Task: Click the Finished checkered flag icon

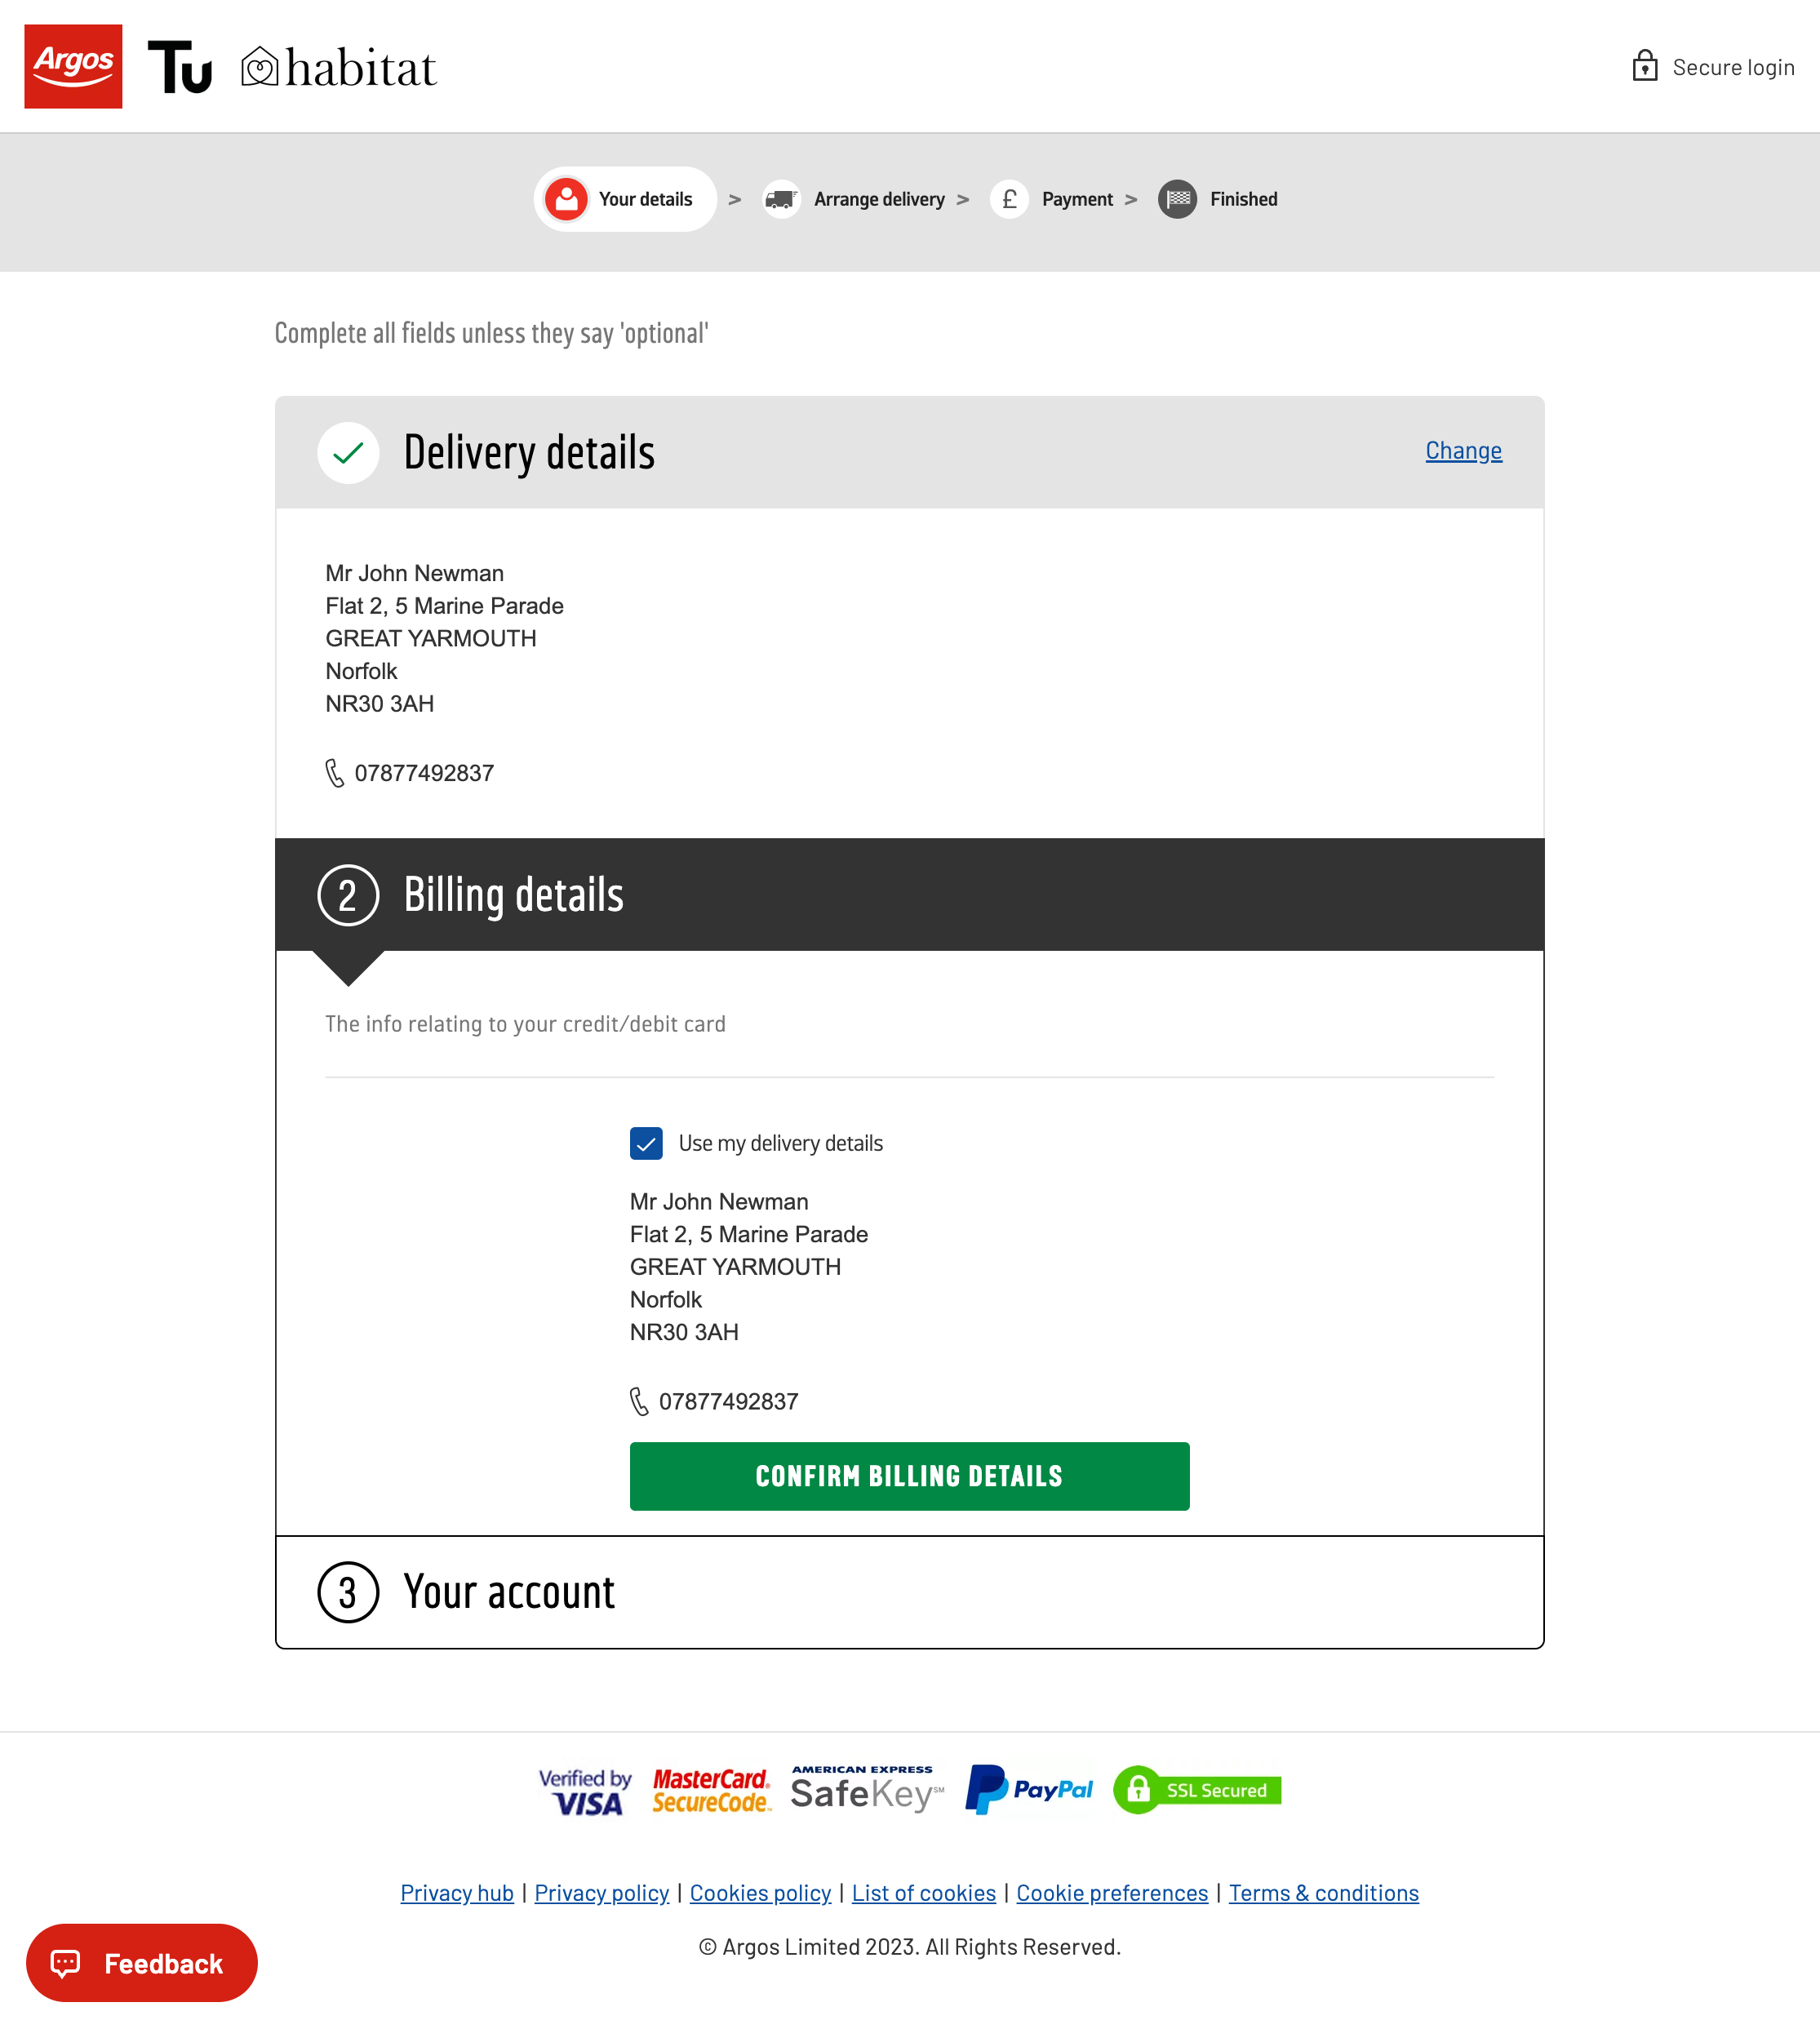Action: (1175, 199)
